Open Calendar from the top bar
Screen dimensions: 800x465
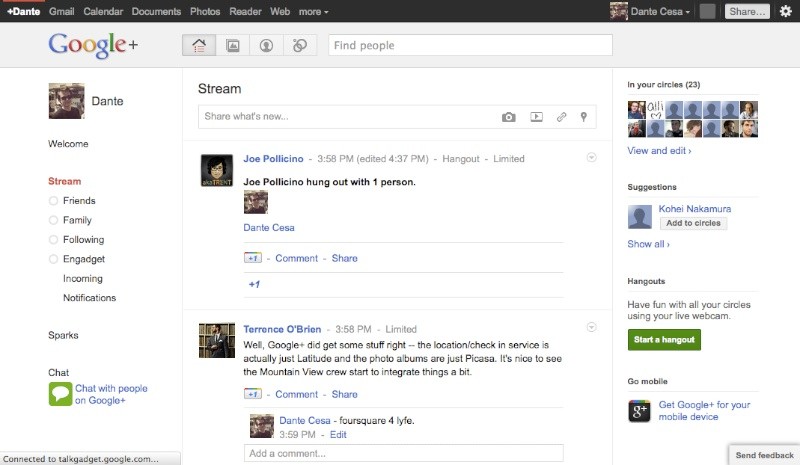coord(103,11)
